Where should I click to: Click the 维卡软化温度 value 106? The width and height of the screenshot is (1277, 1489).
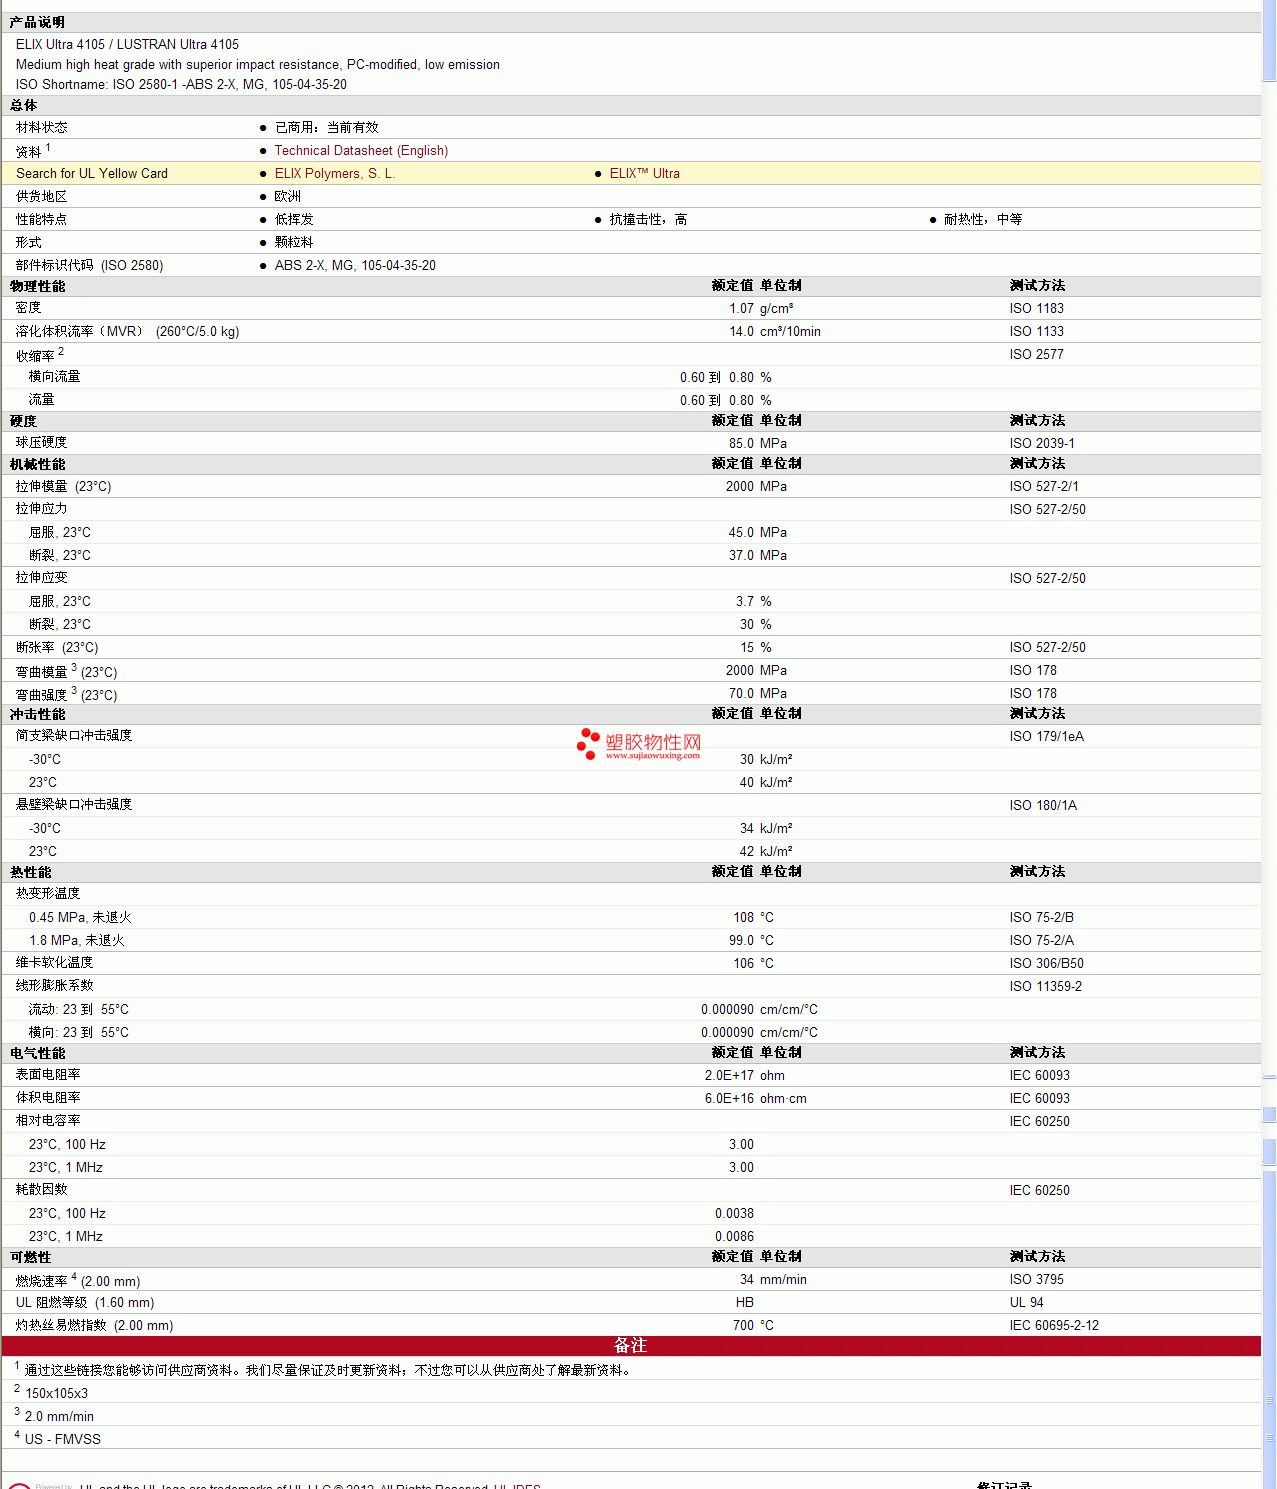tap(744, 963)
